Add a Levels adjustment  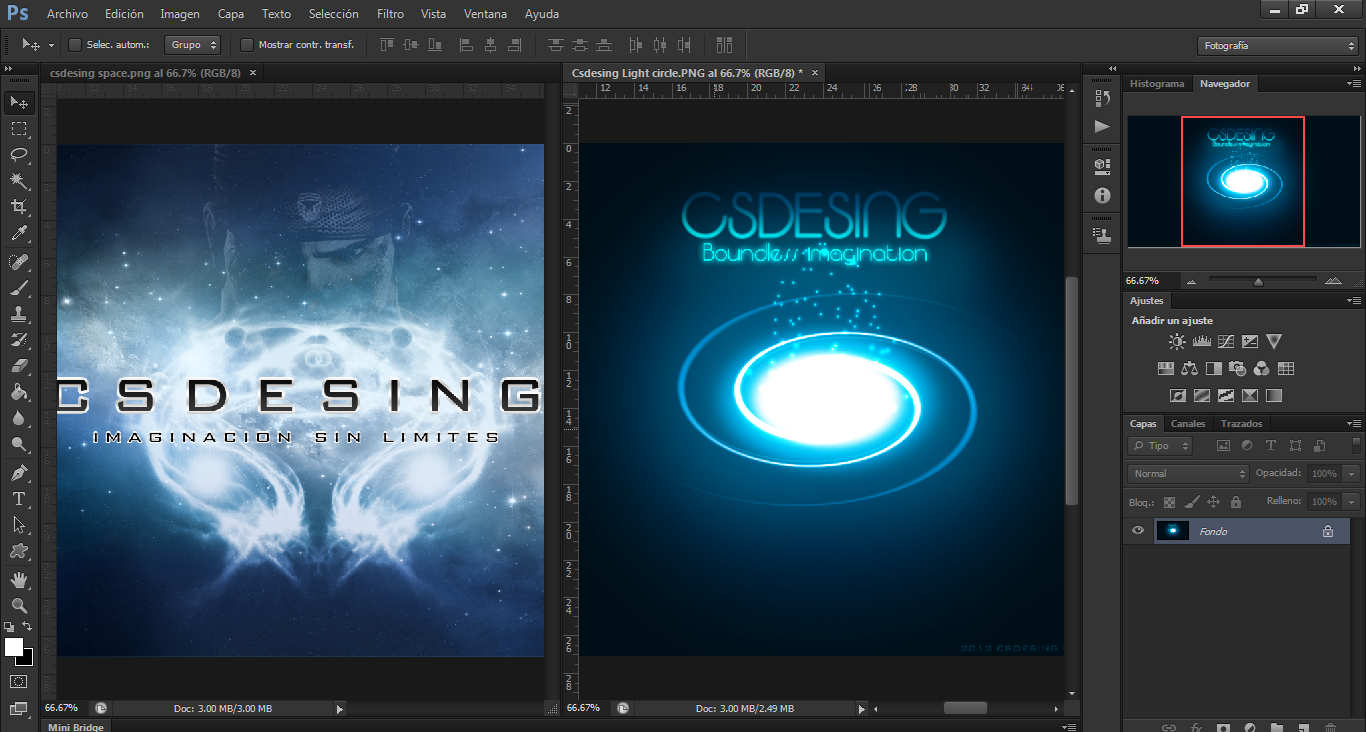[1201, 342]
